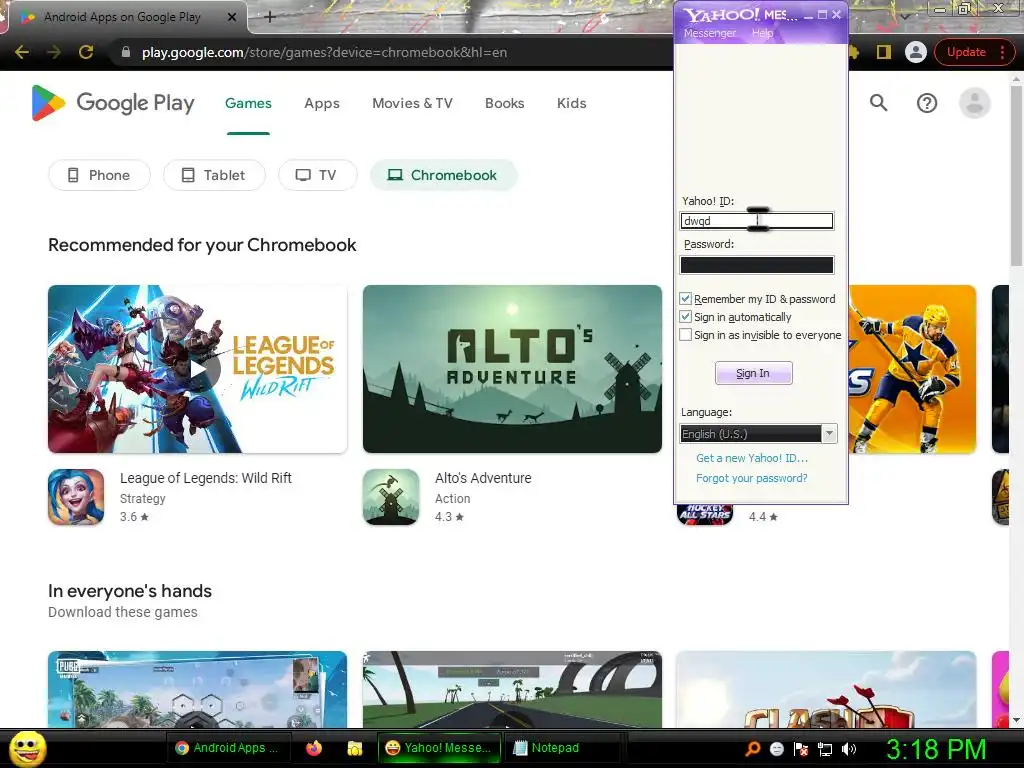Open Chrome profile avatar
This screenshot has width=1024, height=768.
tap(916, 52)
